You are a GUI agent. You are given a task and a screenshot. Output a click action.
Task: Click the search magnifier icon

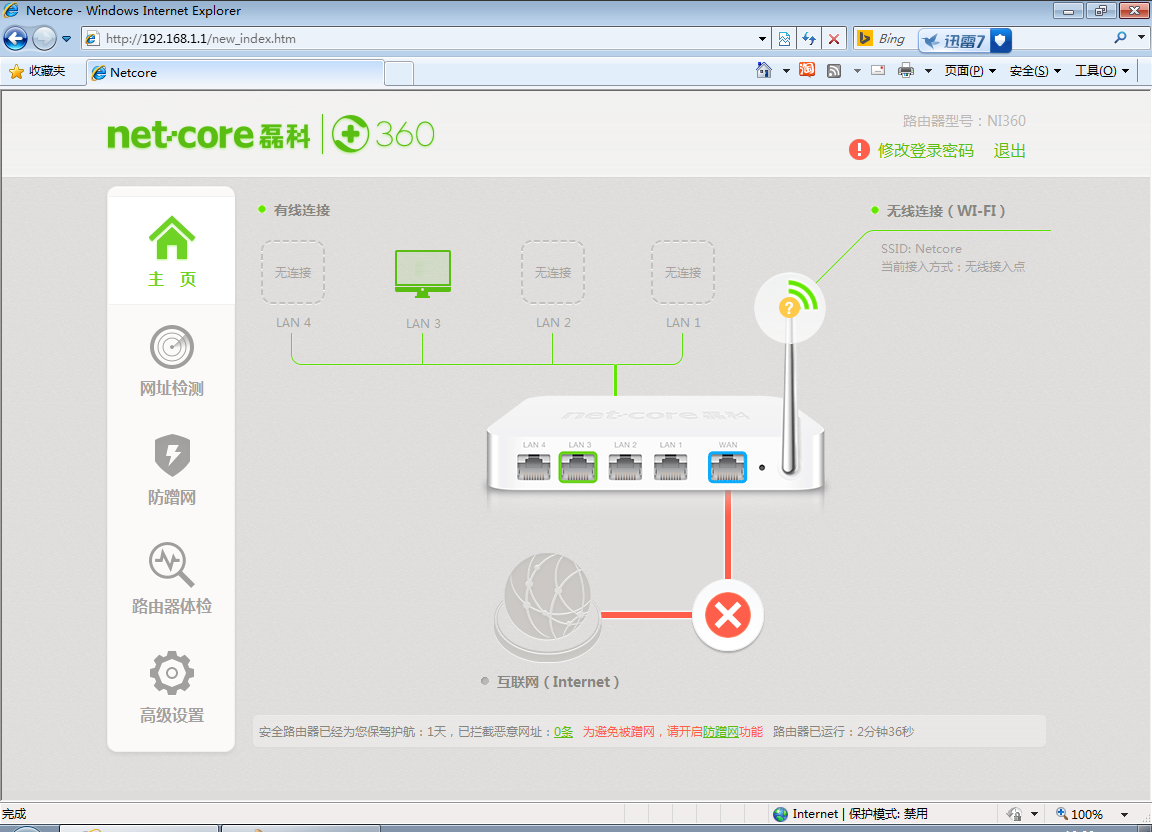(x=1120, y=38)
